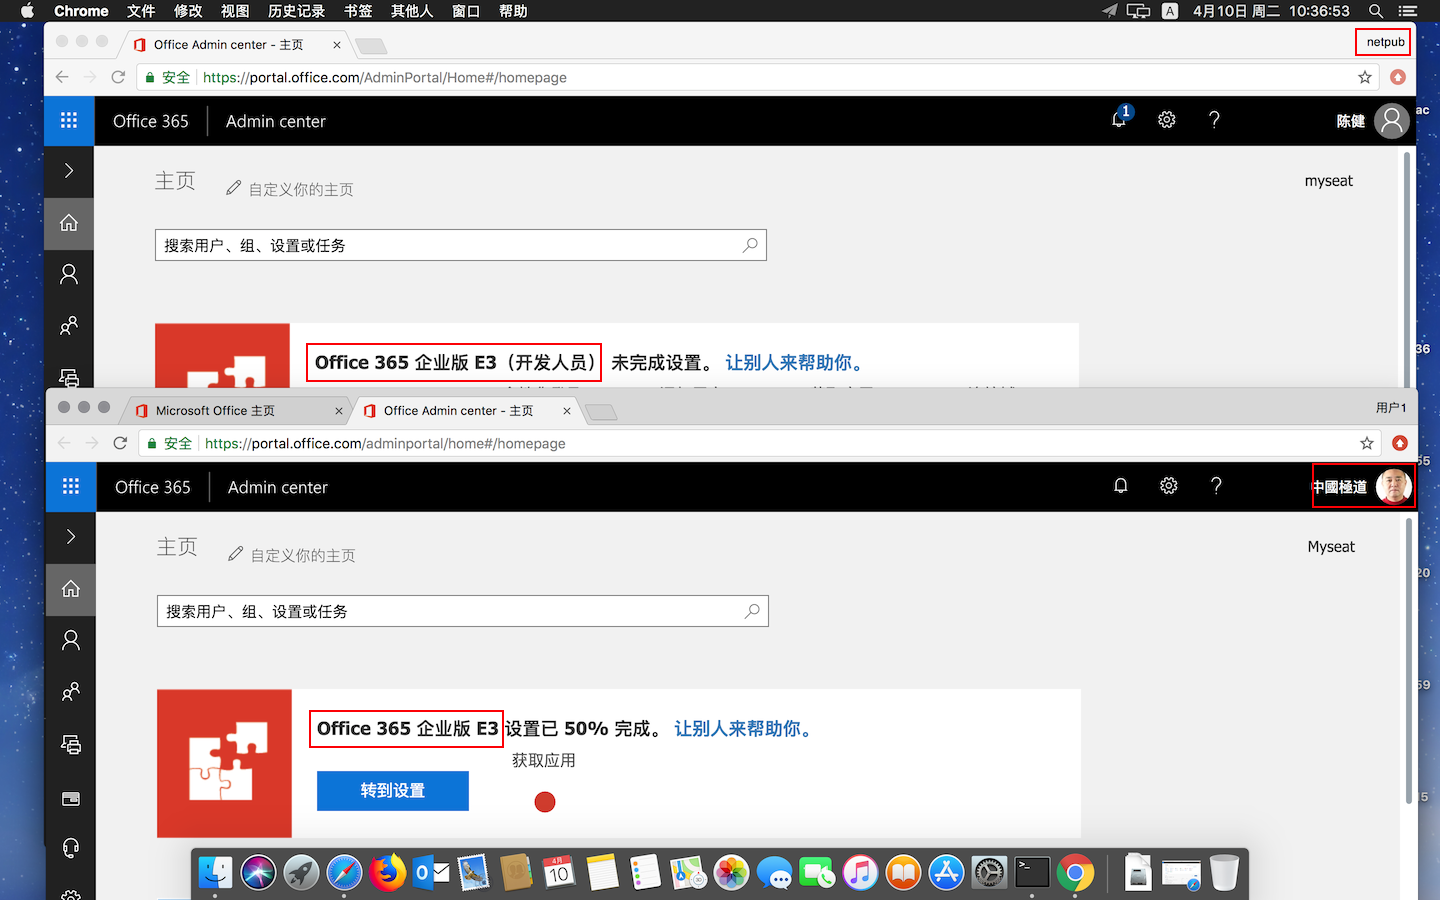Open 用户1 profile switcher in front window

pyautogui.click(x=1391, y=407)
